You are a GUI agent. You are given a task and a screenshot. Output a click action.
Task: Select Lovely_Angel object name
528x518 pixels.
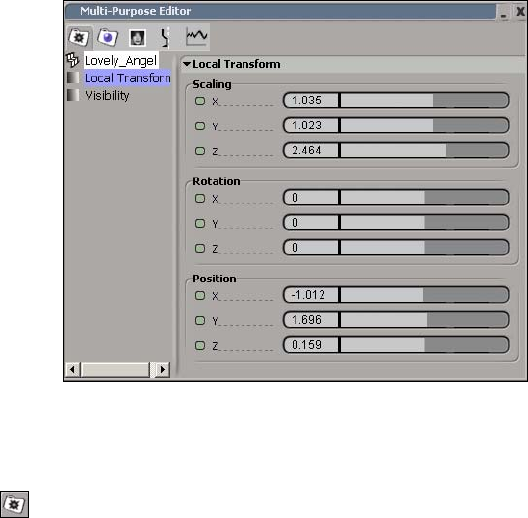click(x=121, y=60)
